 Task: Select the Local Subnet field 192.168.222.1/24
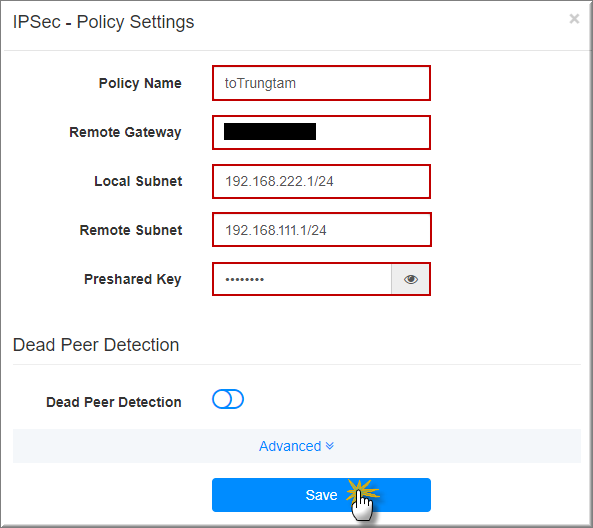pyautogui.click(x=321, y=181)
